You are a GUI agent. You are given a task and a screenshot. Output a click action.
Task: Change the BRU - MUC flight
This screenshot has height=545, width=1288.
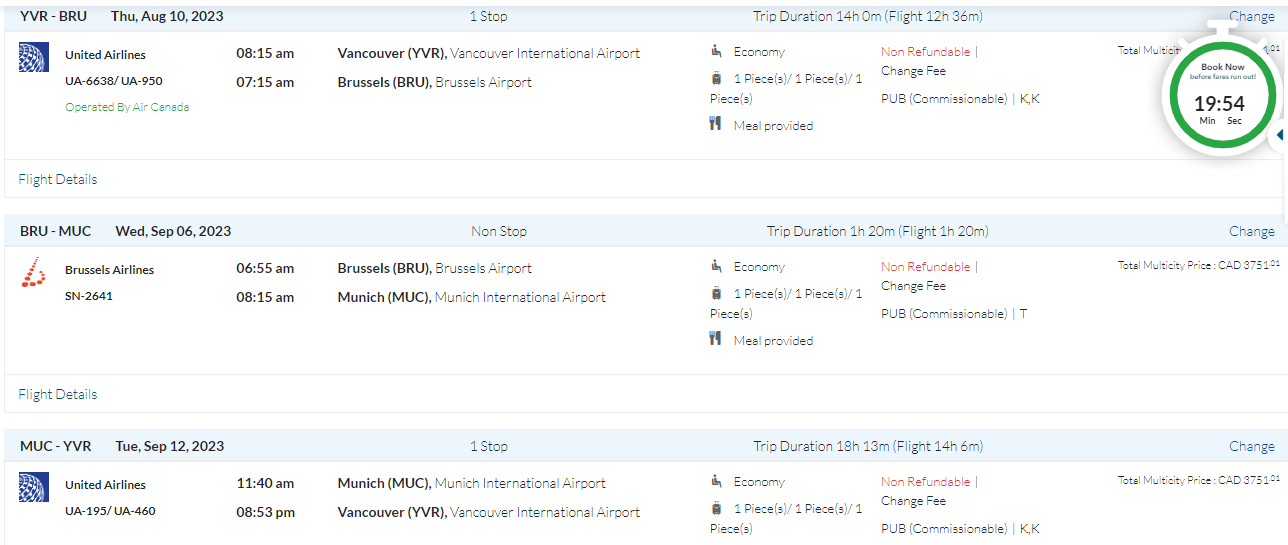click(1251, 231)
